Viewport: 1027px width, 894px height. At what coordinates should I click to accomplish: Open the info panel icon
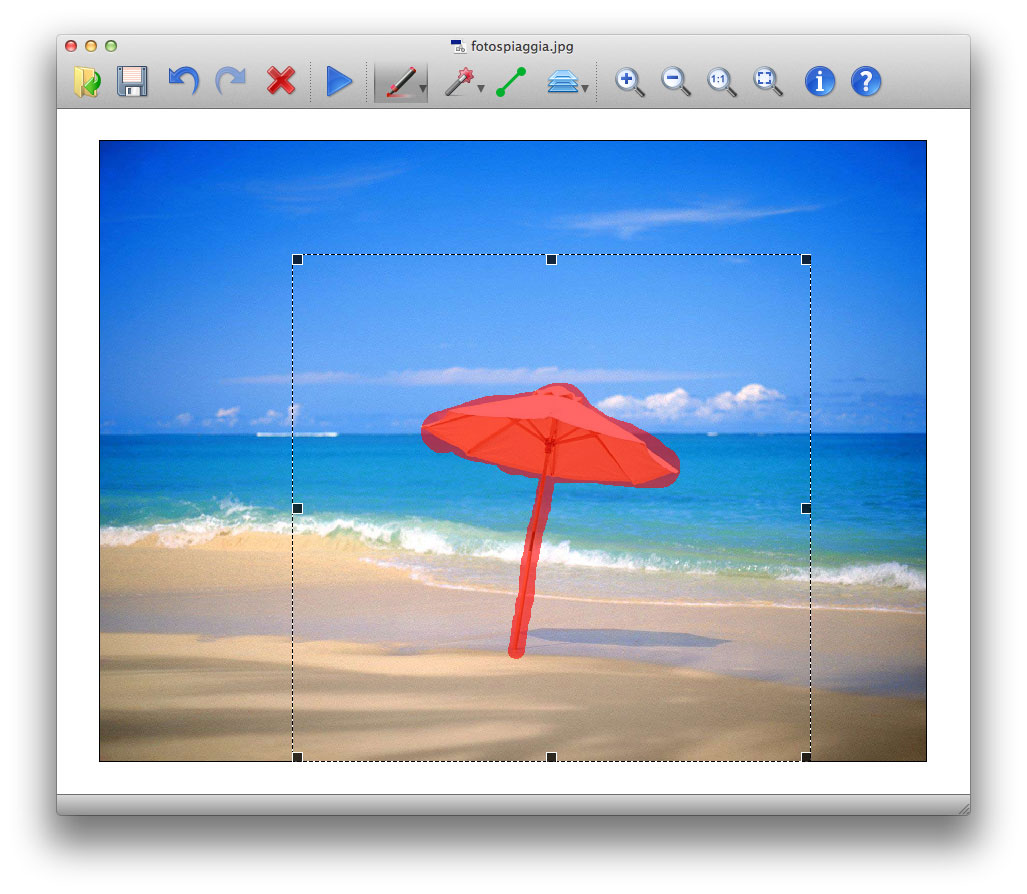tap(819, 82)
